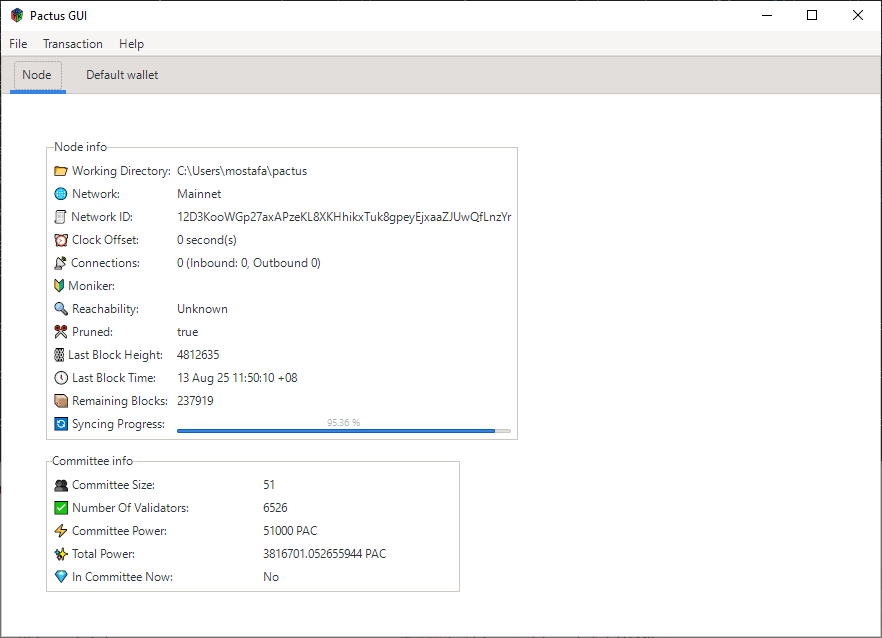882x638 pixels.
Task: Click the 'Syncing Progress:' label
Action: coord(118,424)
